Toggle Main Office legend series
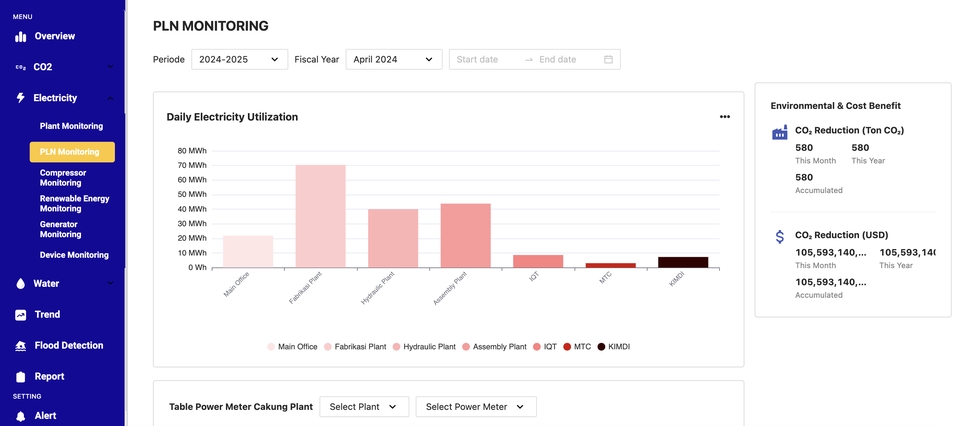 [x=293, y=346]
